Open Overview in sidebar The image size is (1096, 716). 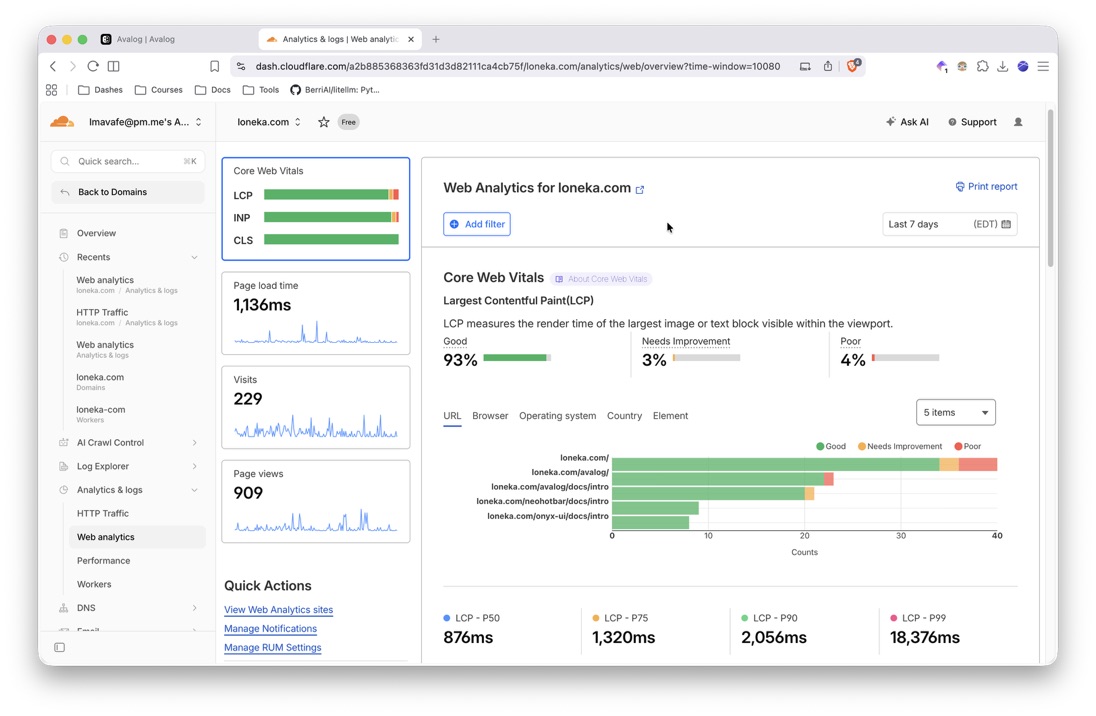(x=96, y=233)
